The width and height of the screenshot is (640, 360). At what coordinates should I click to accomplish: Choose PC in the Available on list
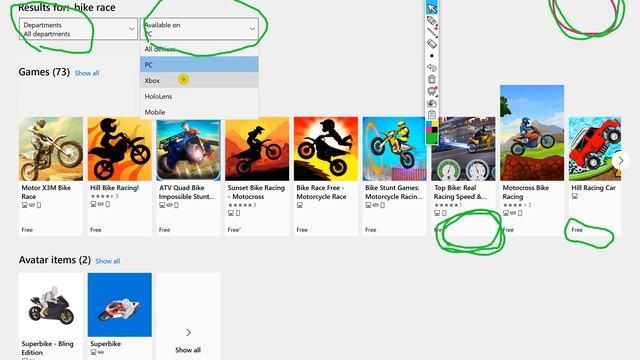click(199, 64)
